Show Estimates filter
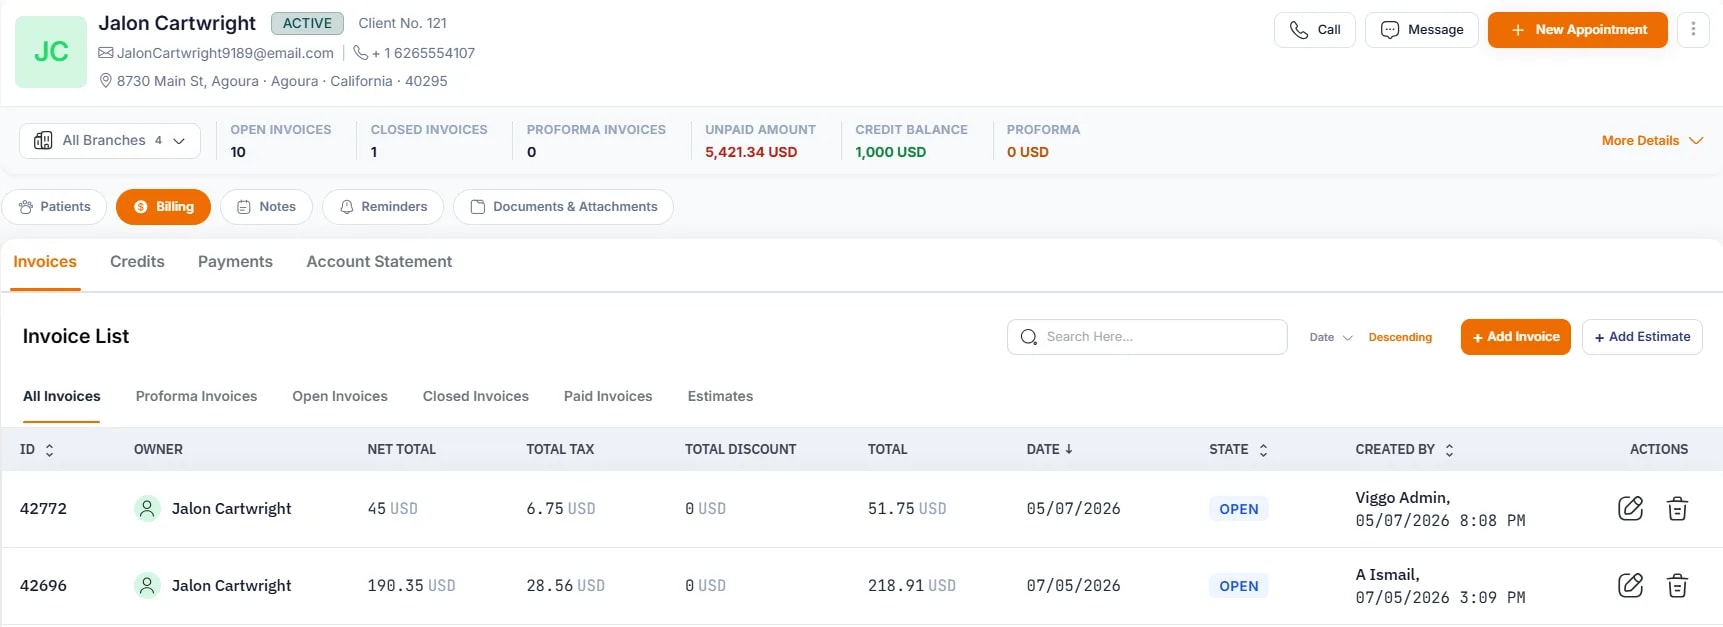This screenshot has width=1723, height=627. click(720, 397)
